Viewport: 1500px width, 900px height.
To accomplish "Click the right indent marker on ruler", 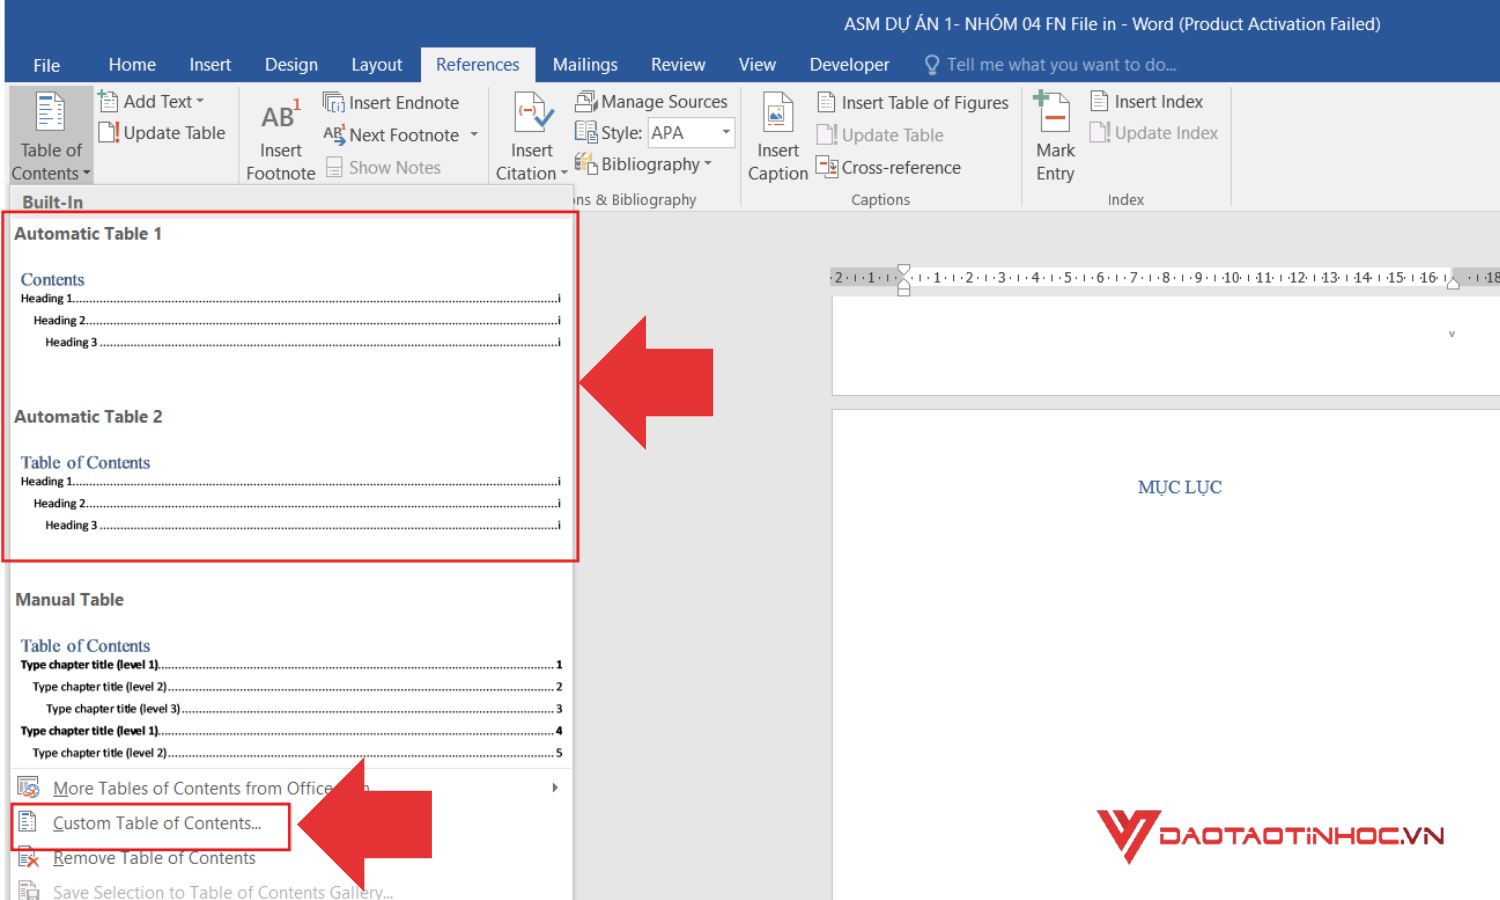I will (x=1453, y=283).
